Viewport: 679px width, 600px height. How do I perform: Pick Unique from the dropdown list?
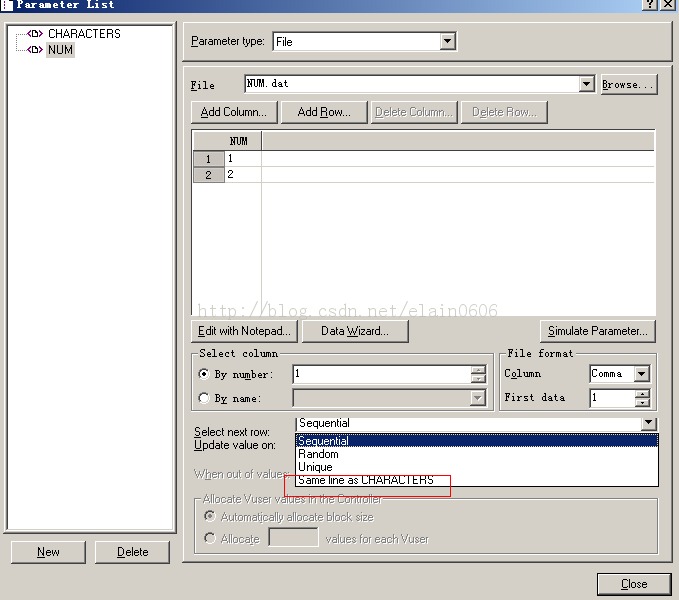(315, 467)
